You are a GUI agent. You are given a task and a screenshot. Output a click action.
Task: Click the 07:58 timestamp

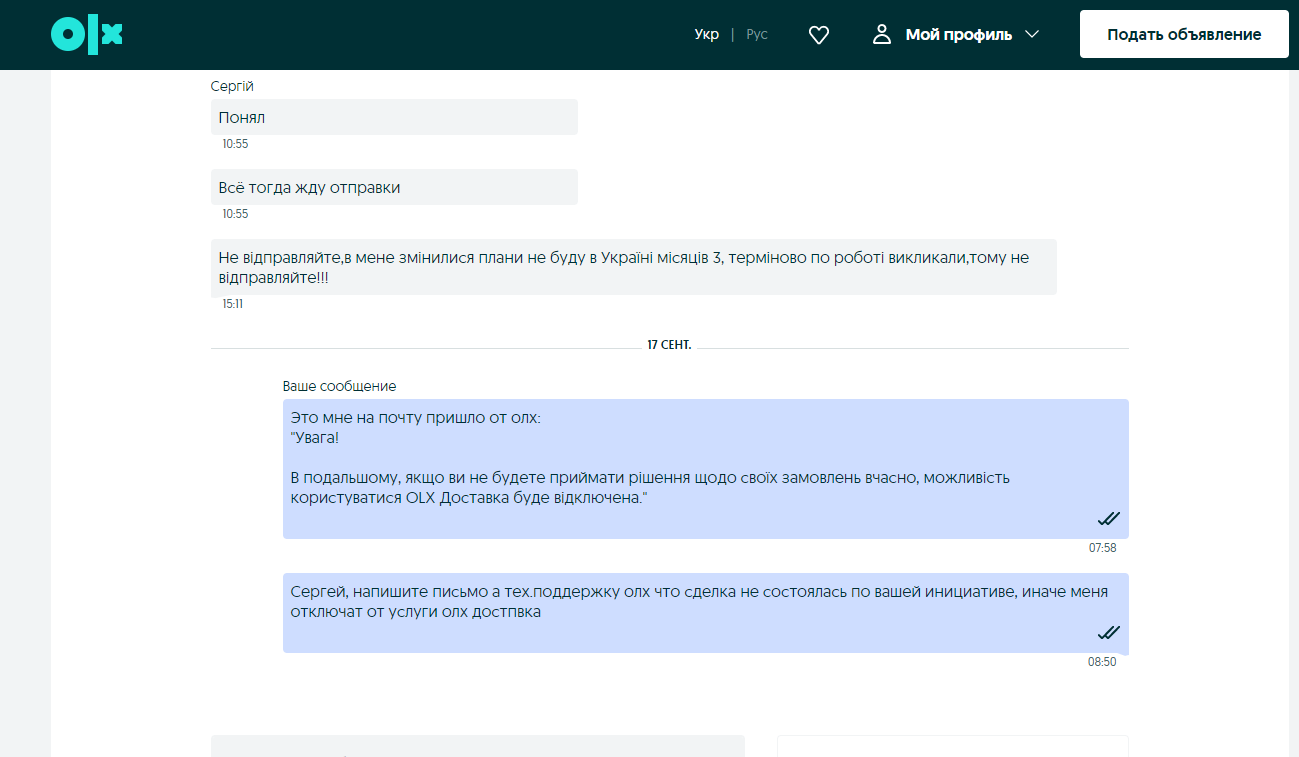1103,548
